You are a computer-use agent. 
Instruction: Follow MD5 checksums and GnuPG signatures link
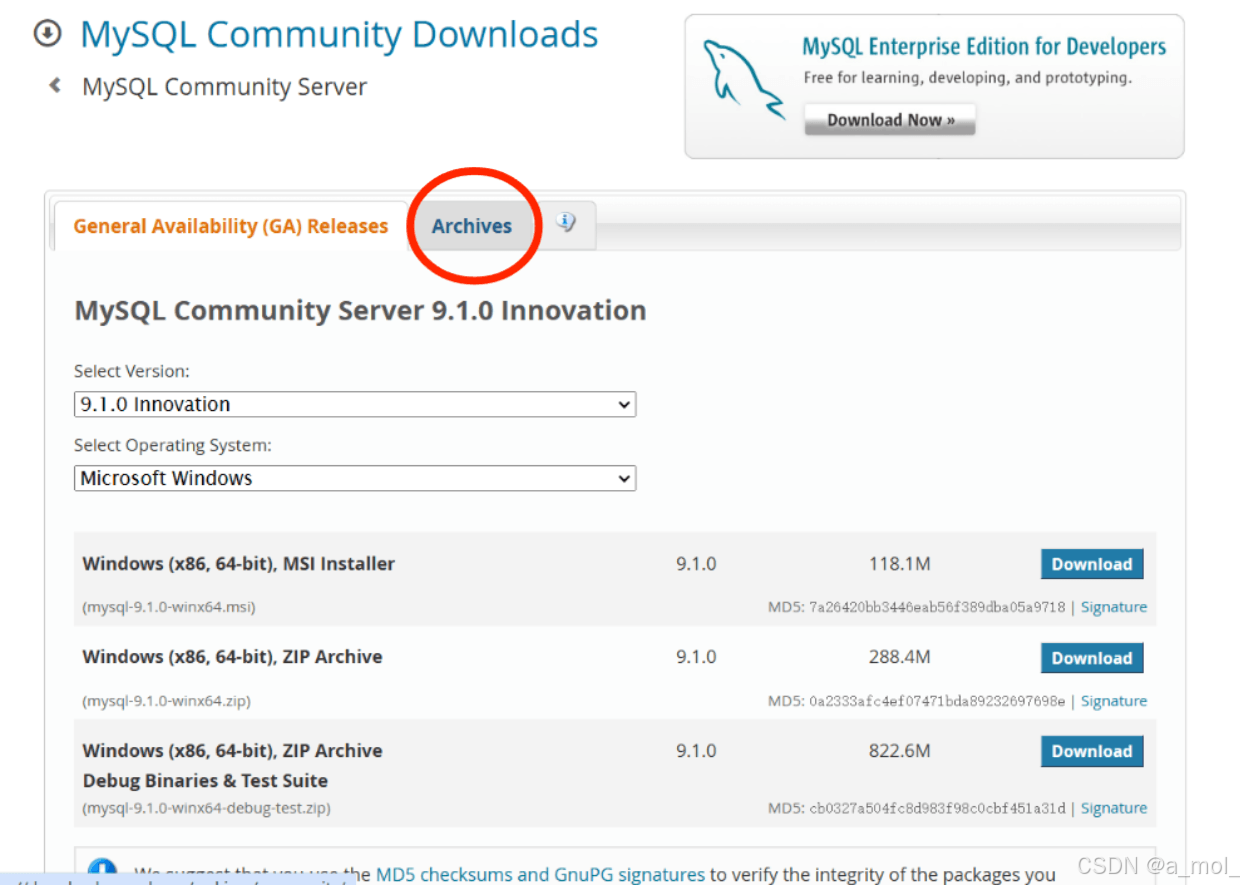(540, 874)
